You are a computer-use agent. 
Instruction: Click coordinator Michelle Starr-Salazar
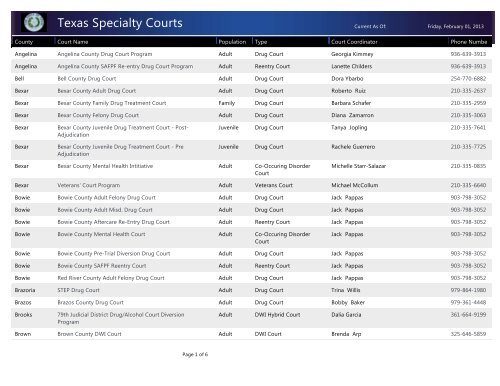(358, 166)
